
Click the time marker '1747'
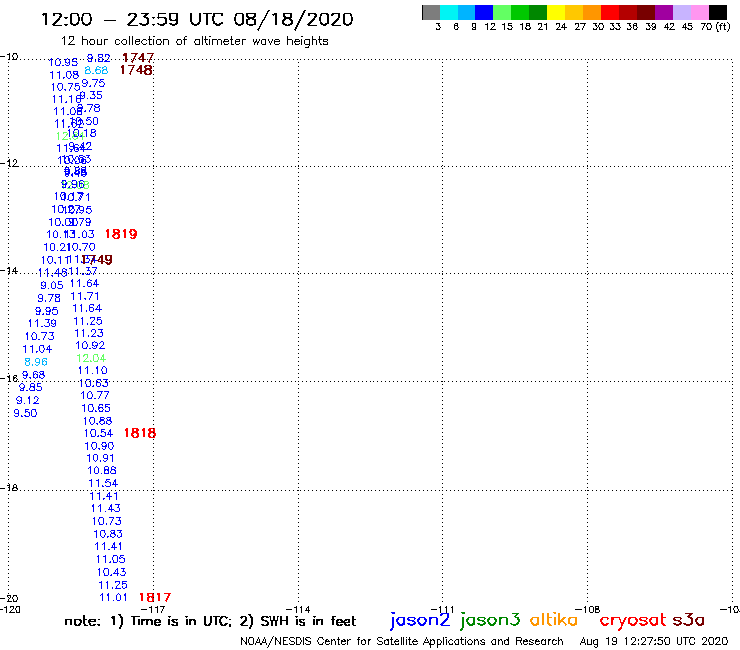(x=138, y=58)
